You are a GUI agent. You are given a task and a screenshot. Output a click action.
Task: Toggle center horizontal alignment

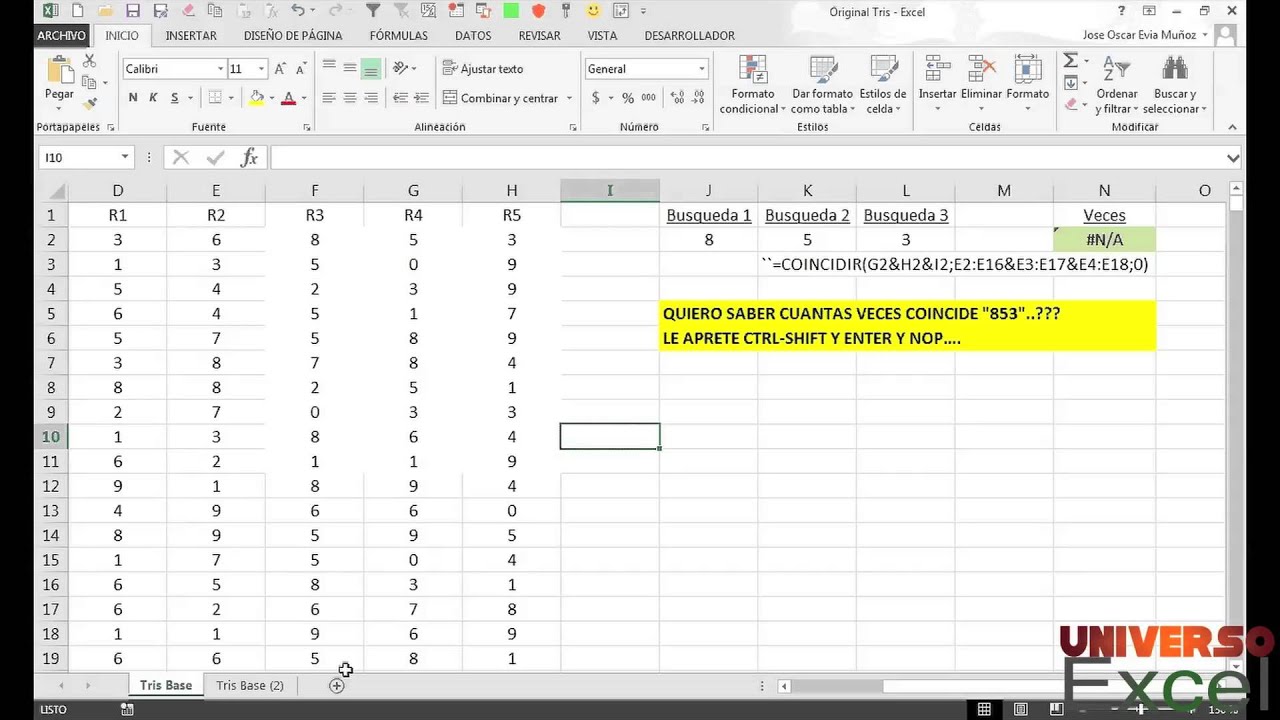pyautogui.click(x=350, y=98)
